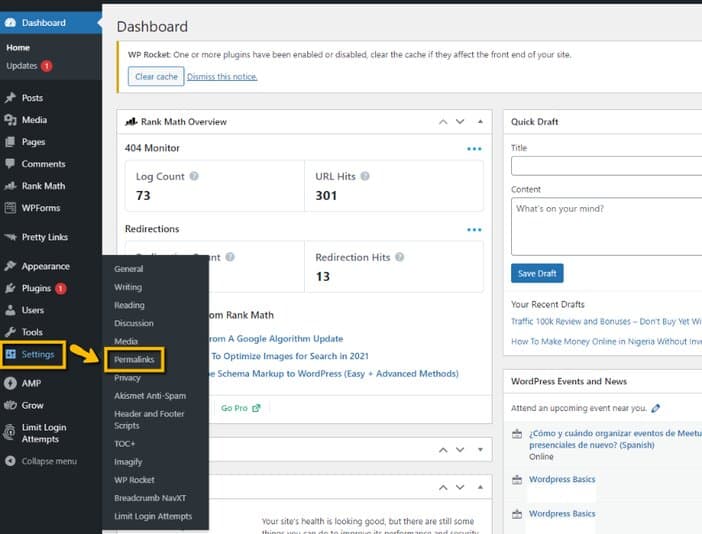Viewport: 702px width, 534px height.
Task: Move the collapsed middle widget up
Action: point(443,450)
